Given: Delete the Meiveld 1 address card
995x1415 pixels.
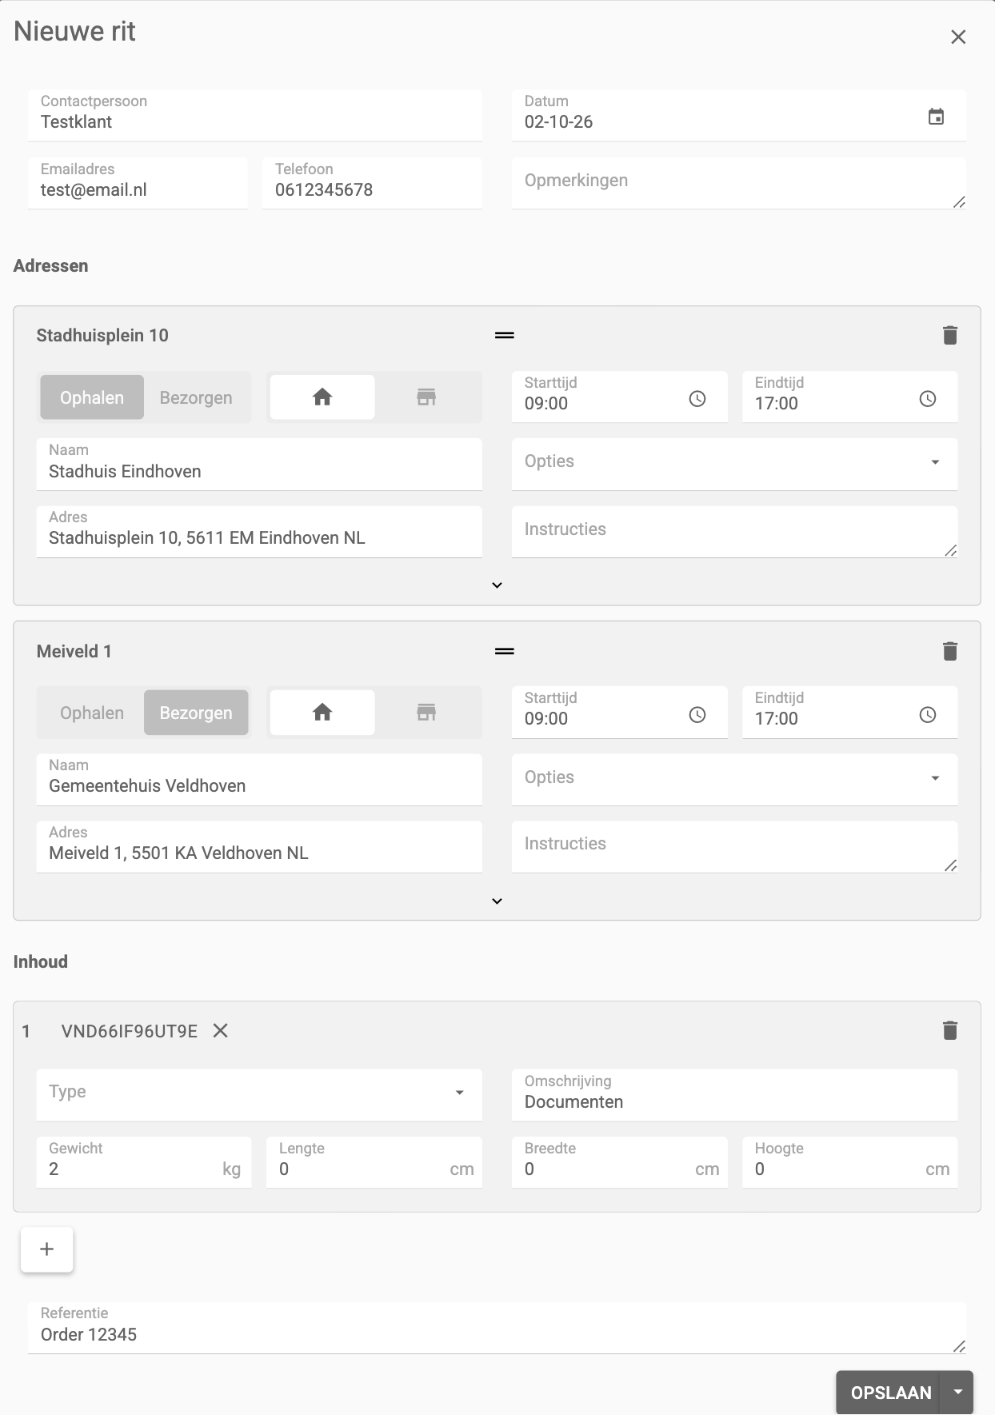Looking at the screenshot, I should click(950, 651).
